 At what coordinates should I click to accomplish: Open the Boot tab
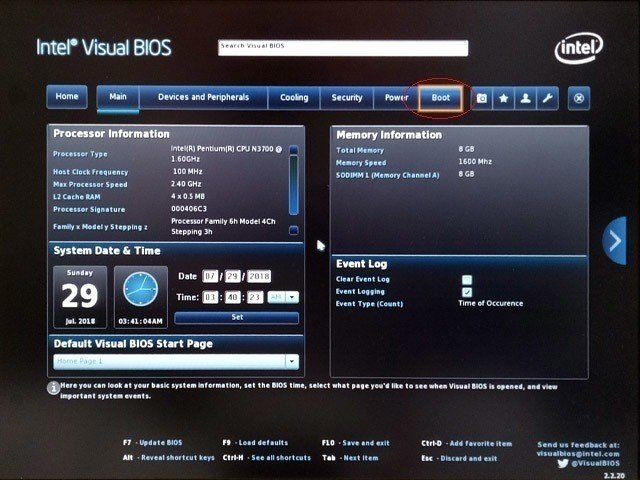coord(441,98)
